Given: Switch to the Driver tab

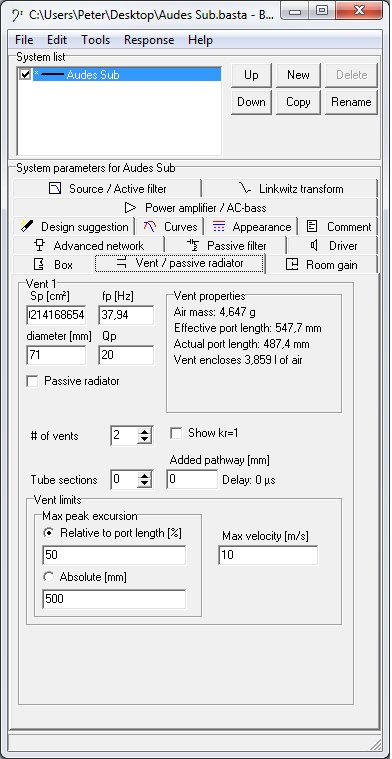Looking at the screenshot, I should click(332, 245).
